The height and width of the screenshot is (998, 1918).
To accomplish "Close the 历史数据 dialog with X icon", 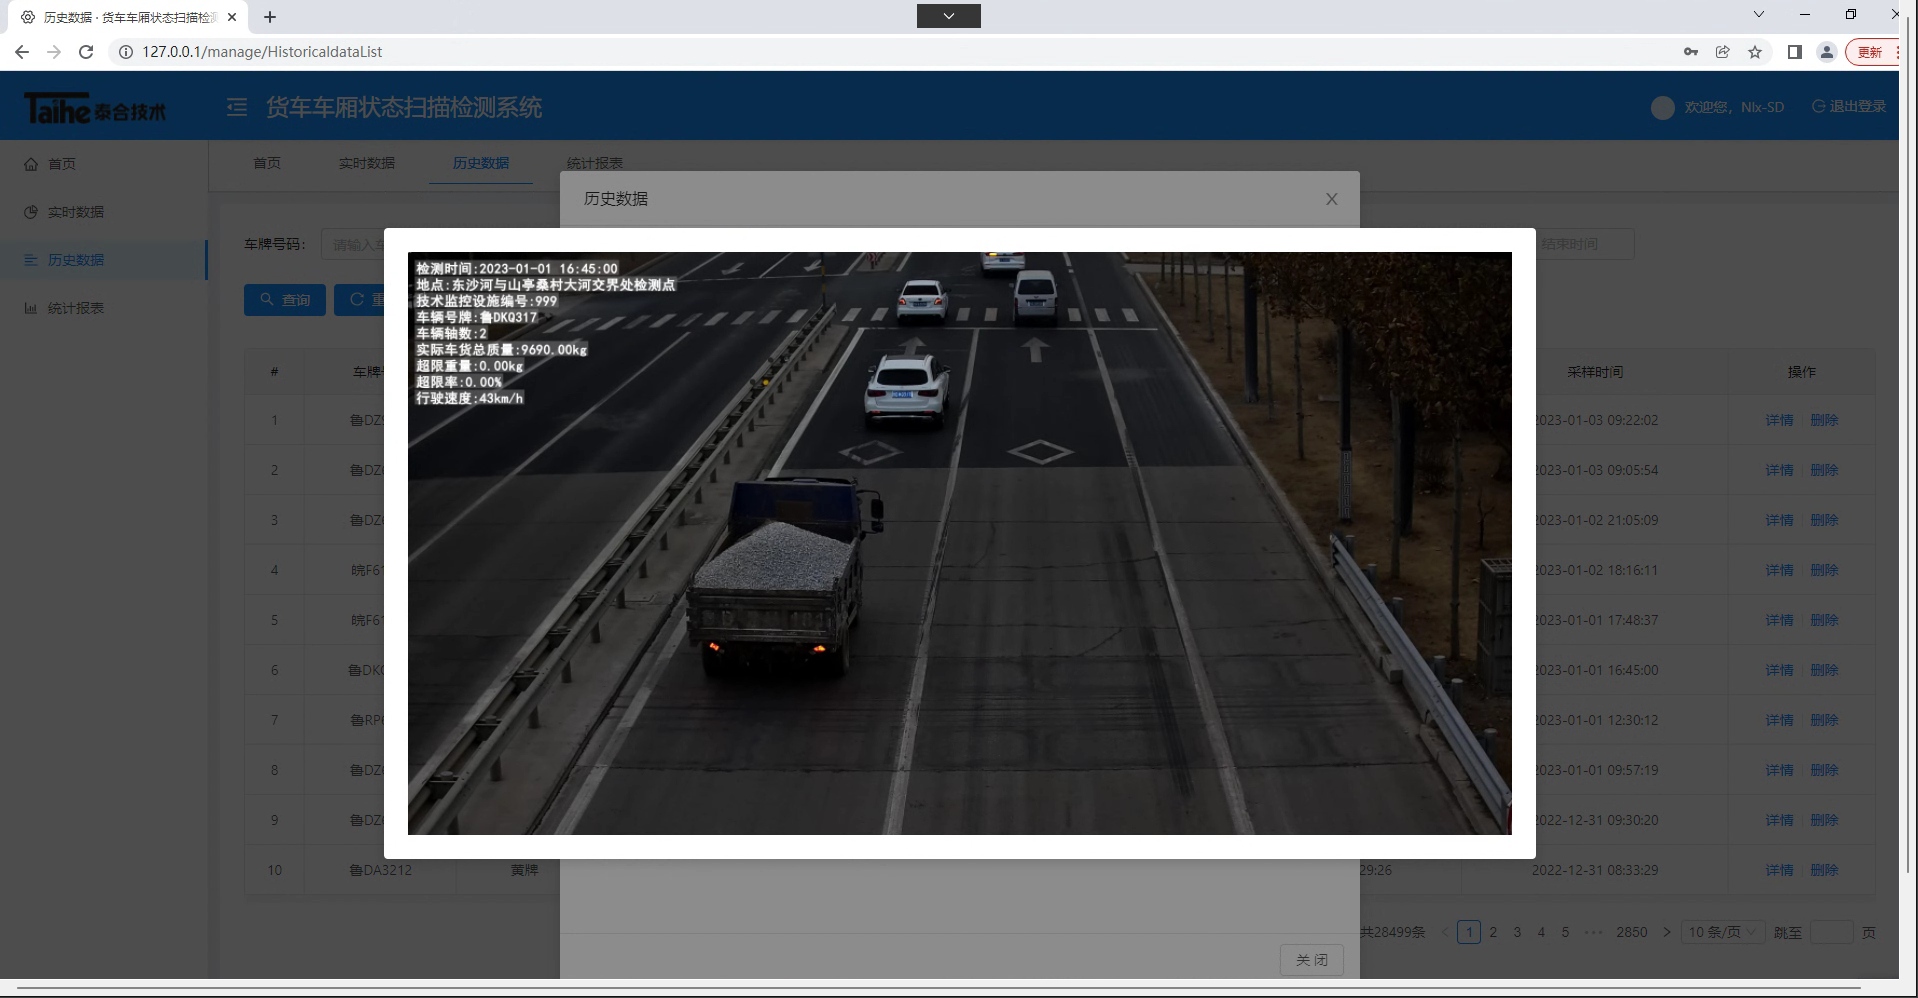I will point(1331,199).
